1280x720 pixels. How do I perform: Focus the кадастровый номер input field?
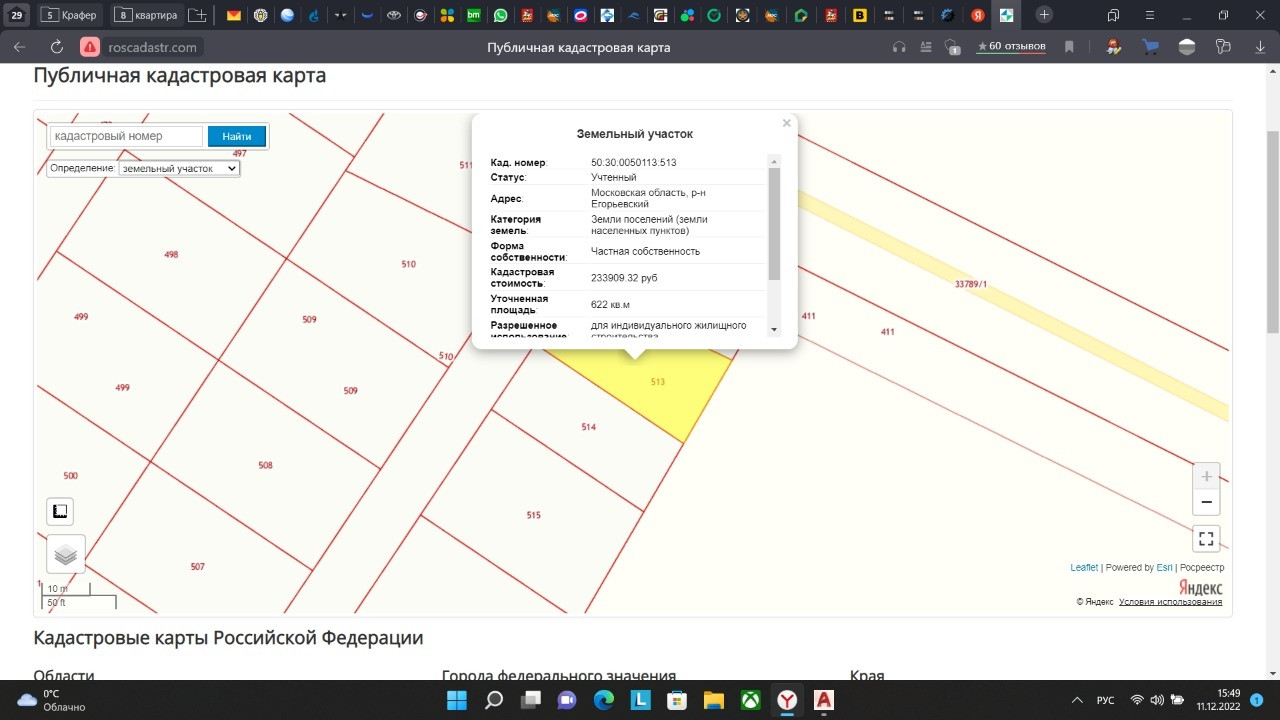(x=126, y=136)
